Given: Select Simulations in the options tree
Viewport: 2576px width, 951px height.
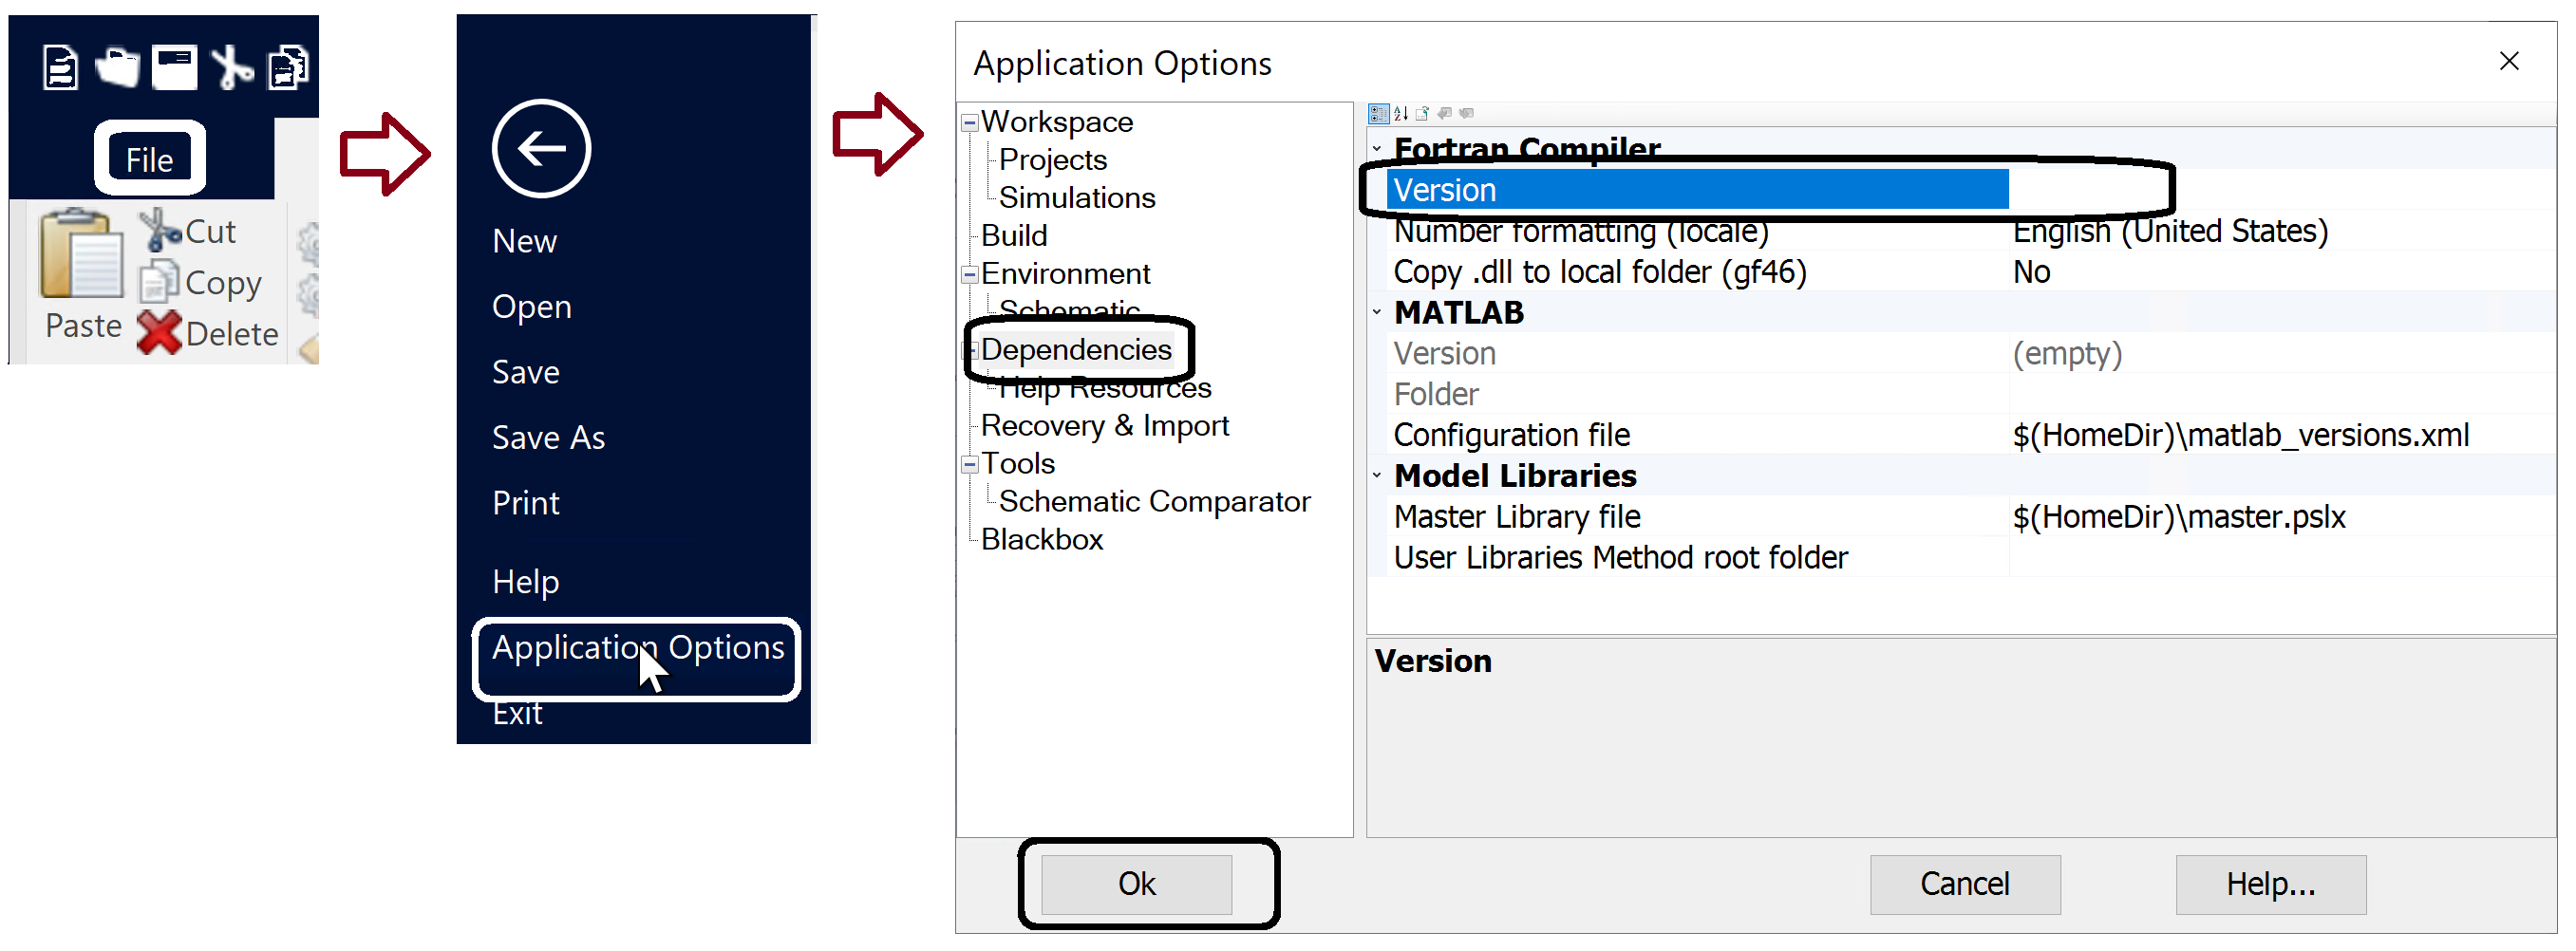Looking at the screenshot, I should click(1077, 198).
